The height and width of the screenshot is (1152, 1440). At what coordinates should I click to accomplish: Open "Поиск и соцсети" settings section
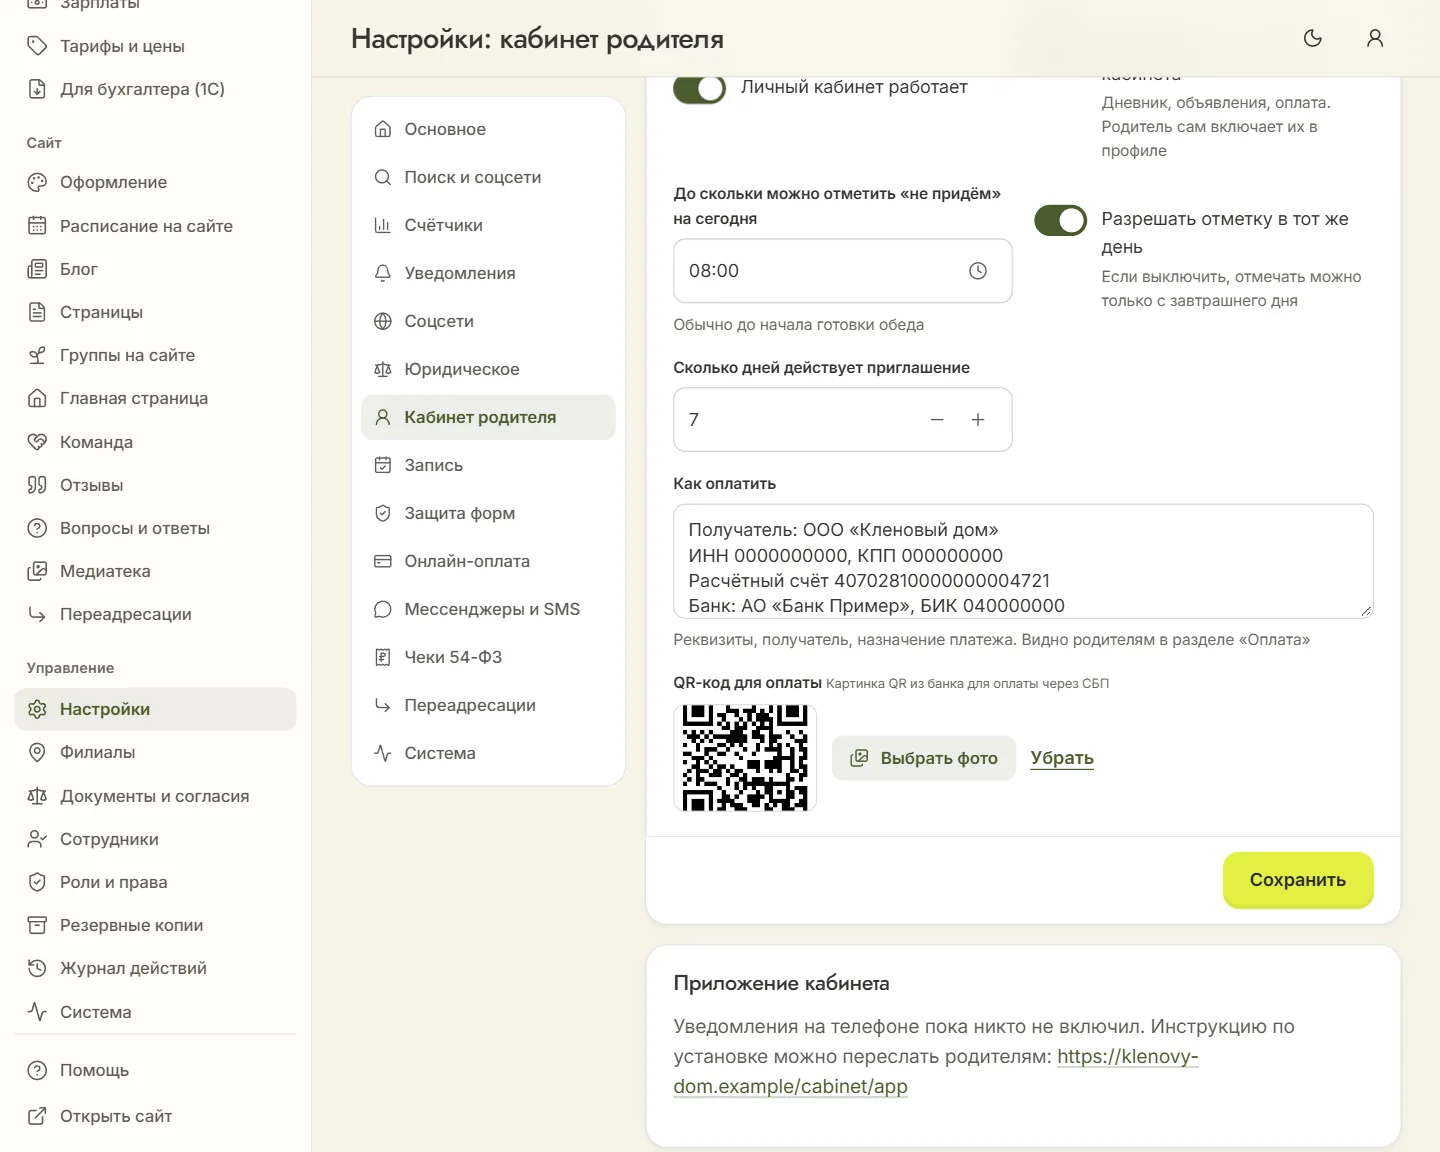coord(488,177)
